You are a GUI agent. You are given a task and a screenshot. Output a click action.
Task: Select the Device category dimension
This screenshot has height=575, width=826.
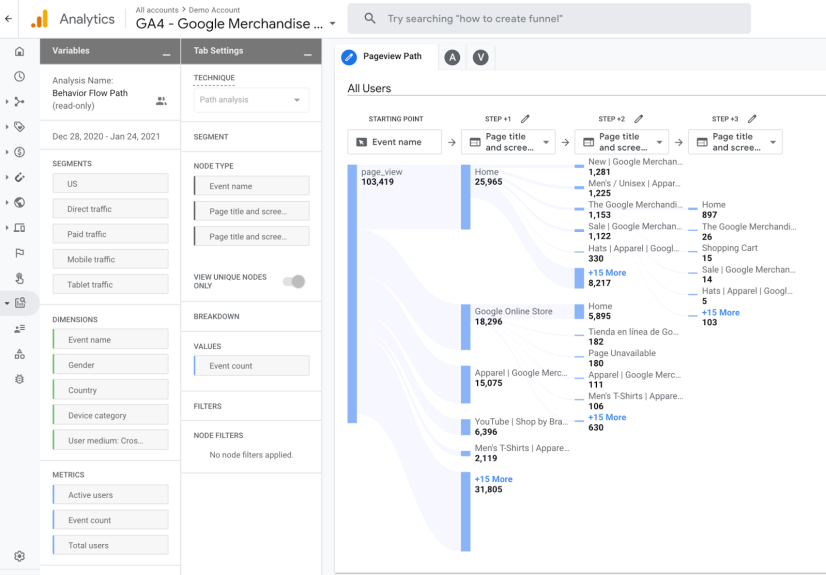(x=111, y=415)
